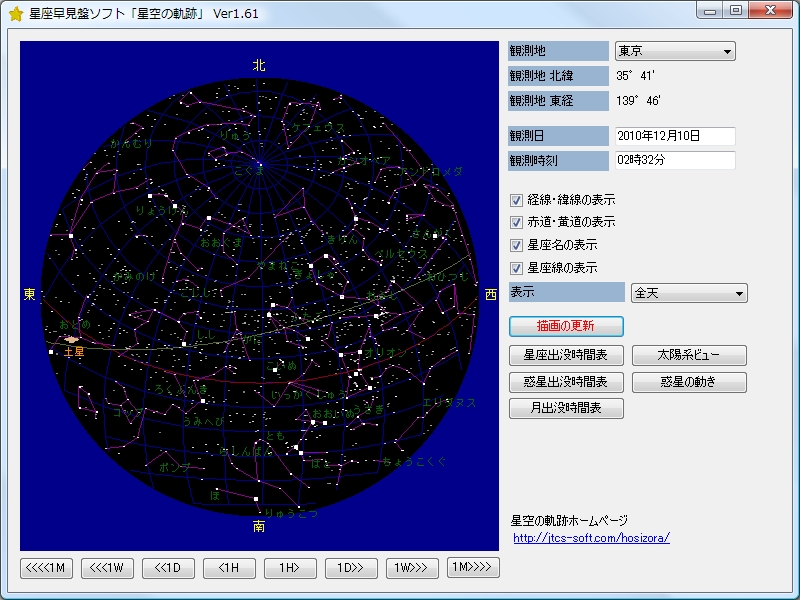Image resolution: width=800 pixels, height=600 pixels.
Task: Click the エリダヌス constellation label
Action: [449, 403]
